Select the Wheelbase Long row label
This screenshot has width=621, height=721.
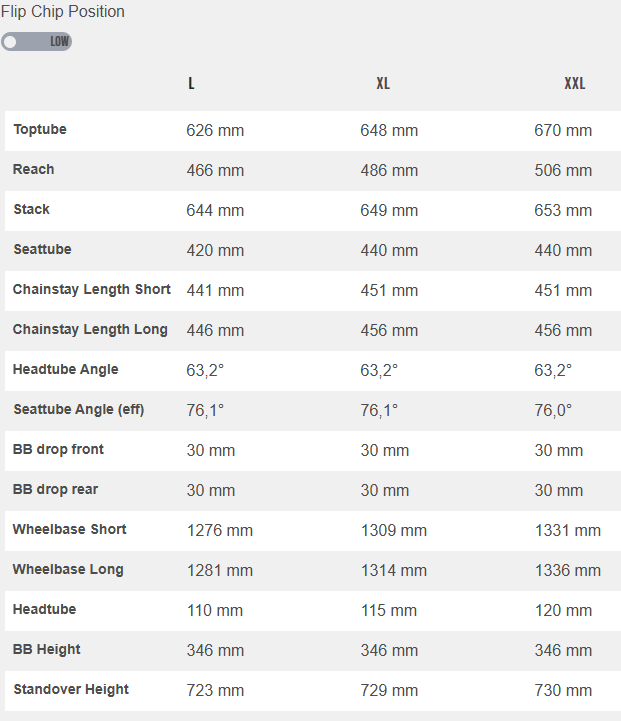coord(68,569)
